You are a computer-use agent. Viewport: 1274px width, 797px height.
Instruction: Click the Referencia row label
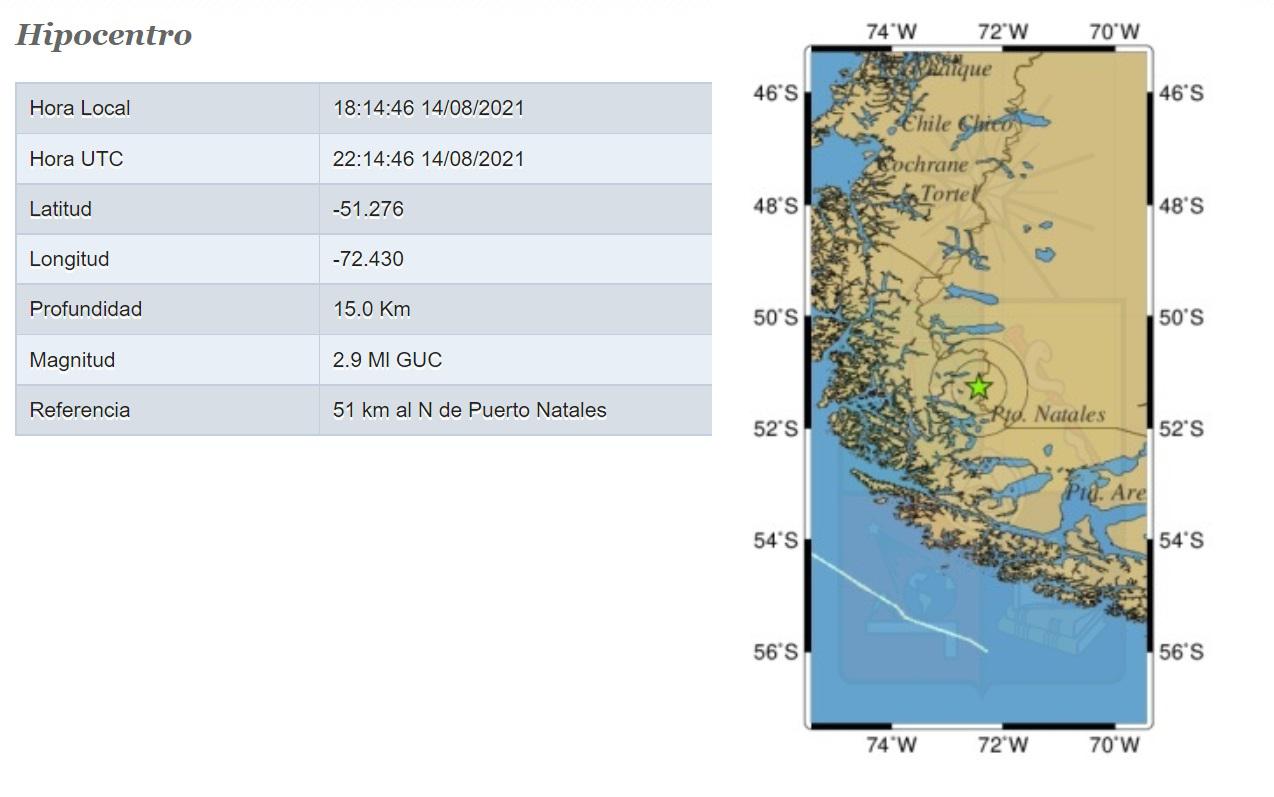click(x=80, y=410)
